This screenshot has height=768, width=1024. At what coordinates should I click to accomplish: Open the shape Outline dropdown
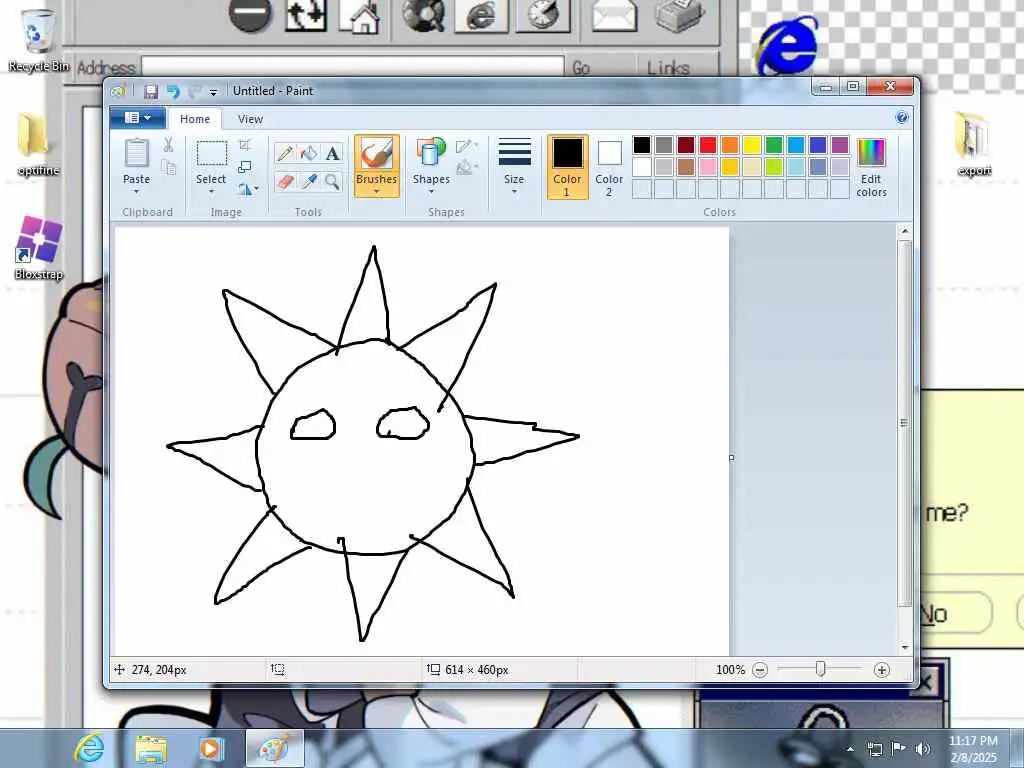[x=466, y=146]
